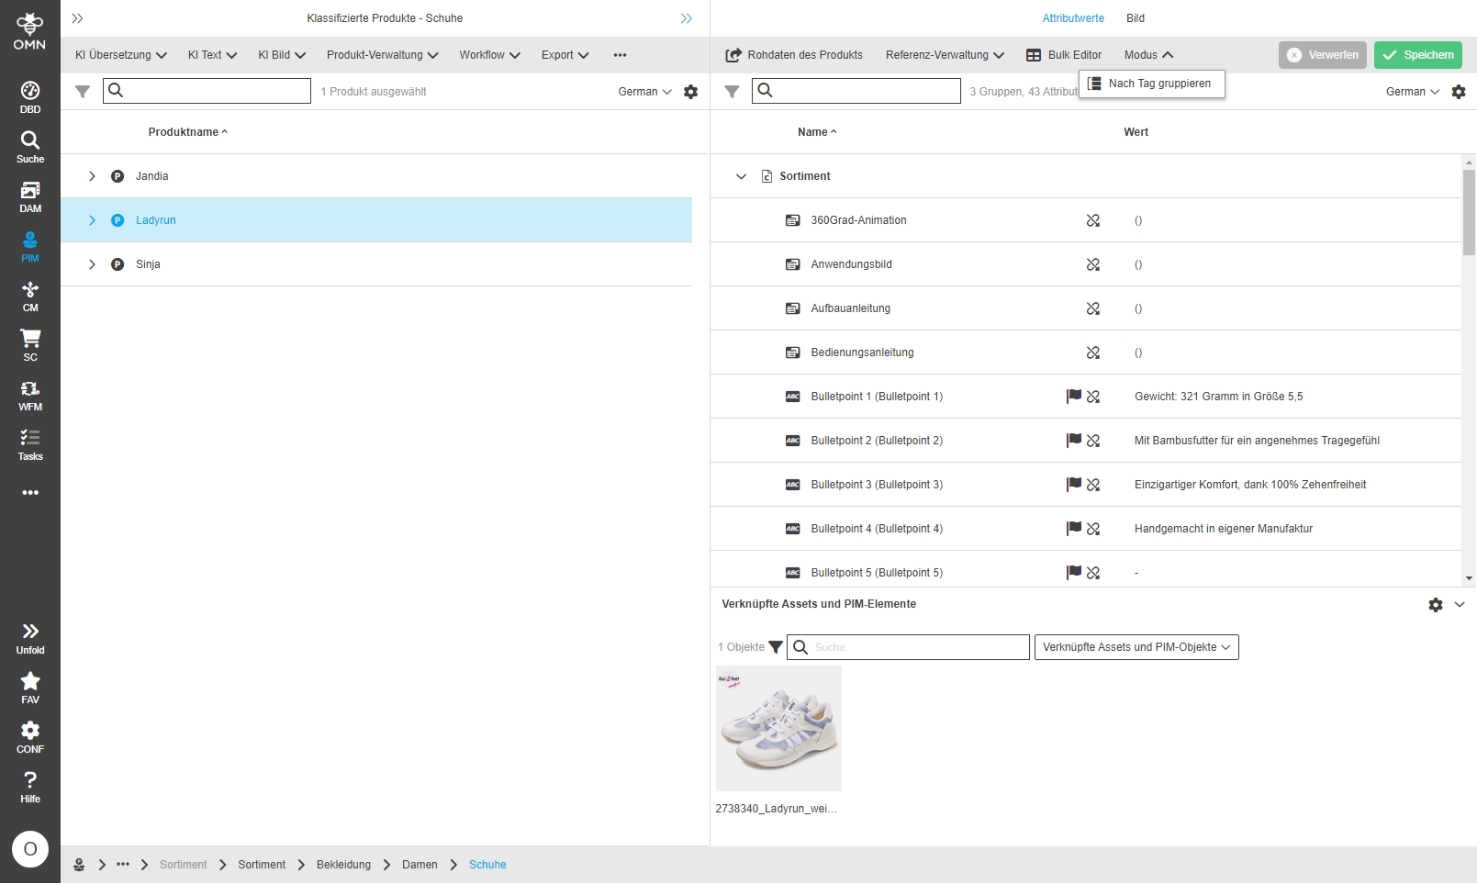Go to Schuhe in breadcrumb

pos(488,865)
